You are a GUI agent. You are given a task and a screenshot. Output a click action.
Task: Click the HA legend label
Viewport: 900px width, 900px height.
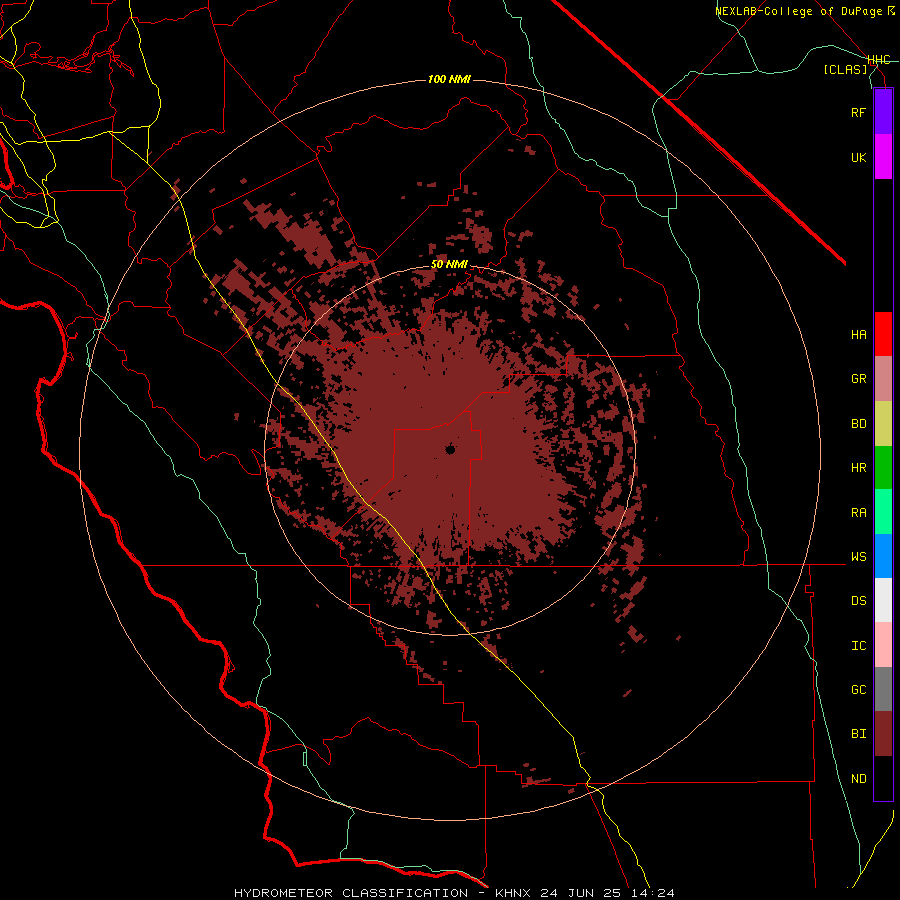858,334
